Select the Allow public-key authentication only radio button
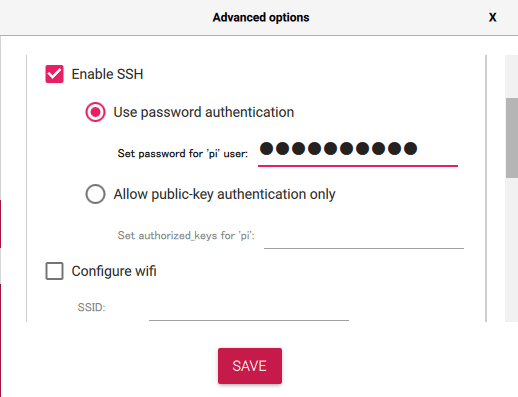Viewport: 518px width, 397px height. point(95,194)
